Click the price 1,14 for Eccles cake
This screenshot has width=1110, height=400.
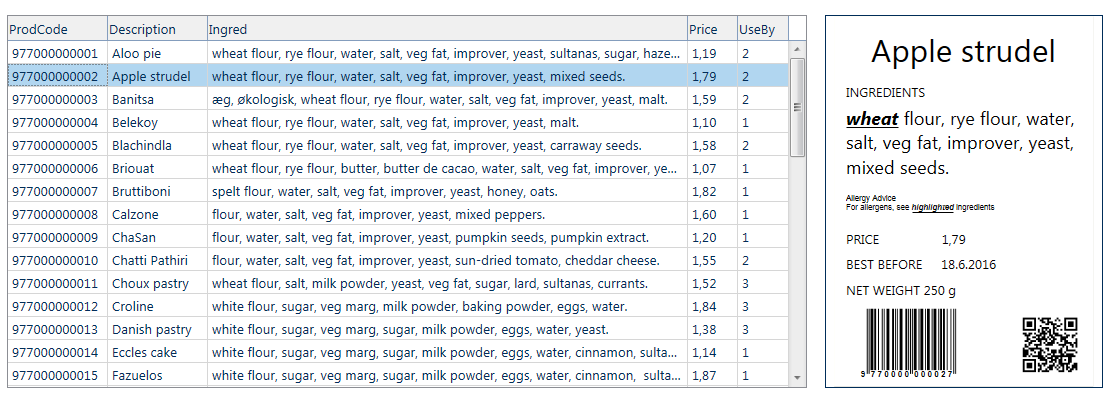pos(704,352)
